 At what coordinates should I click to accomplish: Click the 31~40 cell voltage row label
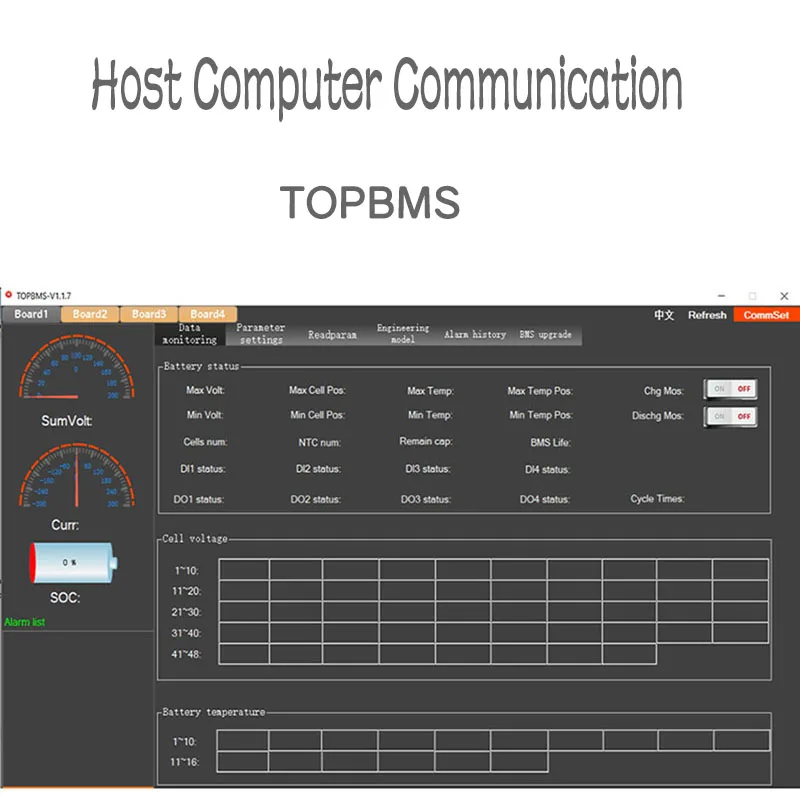pyautogui.click(x=186, y=633)
